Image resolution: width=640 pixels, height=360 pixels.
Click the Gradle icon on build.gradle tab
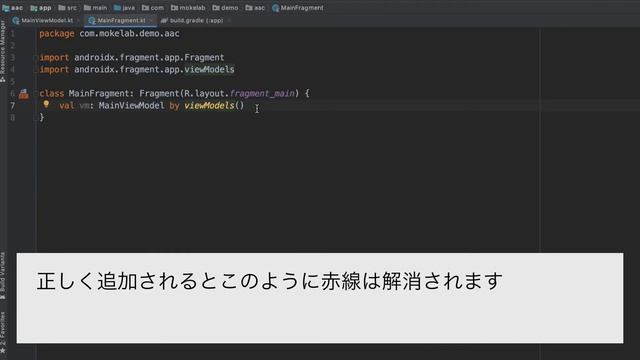pyautogui.click(x=164, y=20)
